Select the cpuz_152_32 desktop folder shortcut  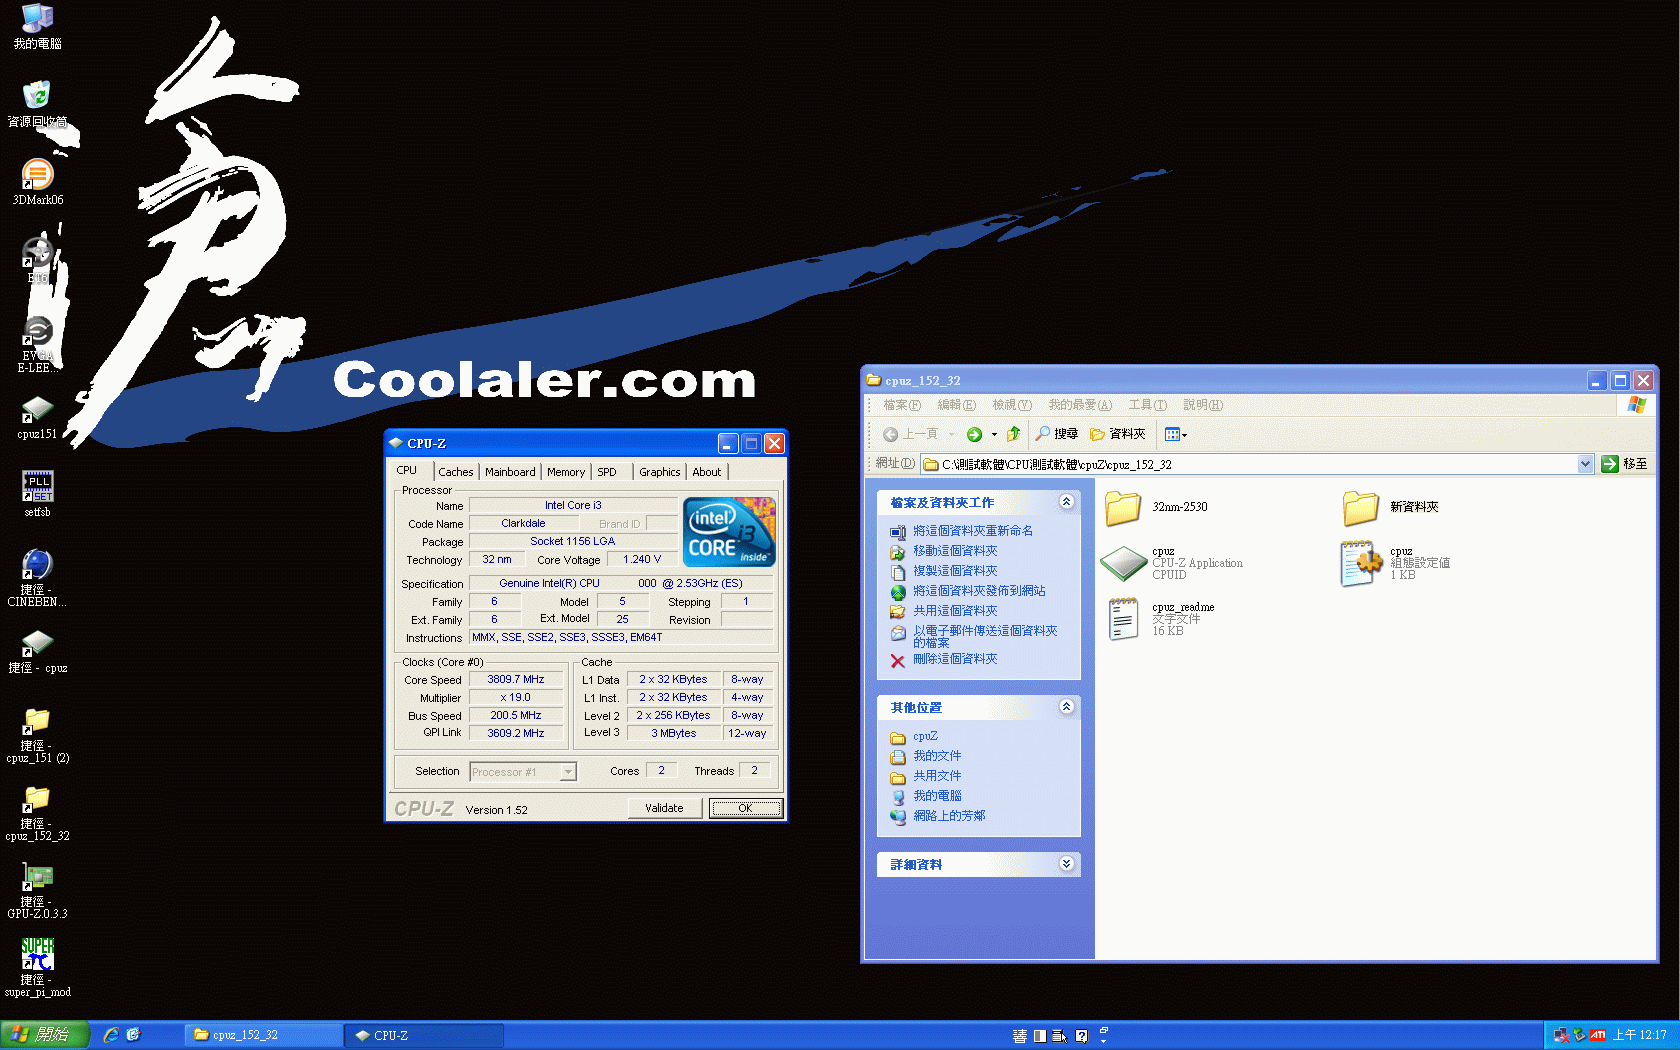[37, 813]
